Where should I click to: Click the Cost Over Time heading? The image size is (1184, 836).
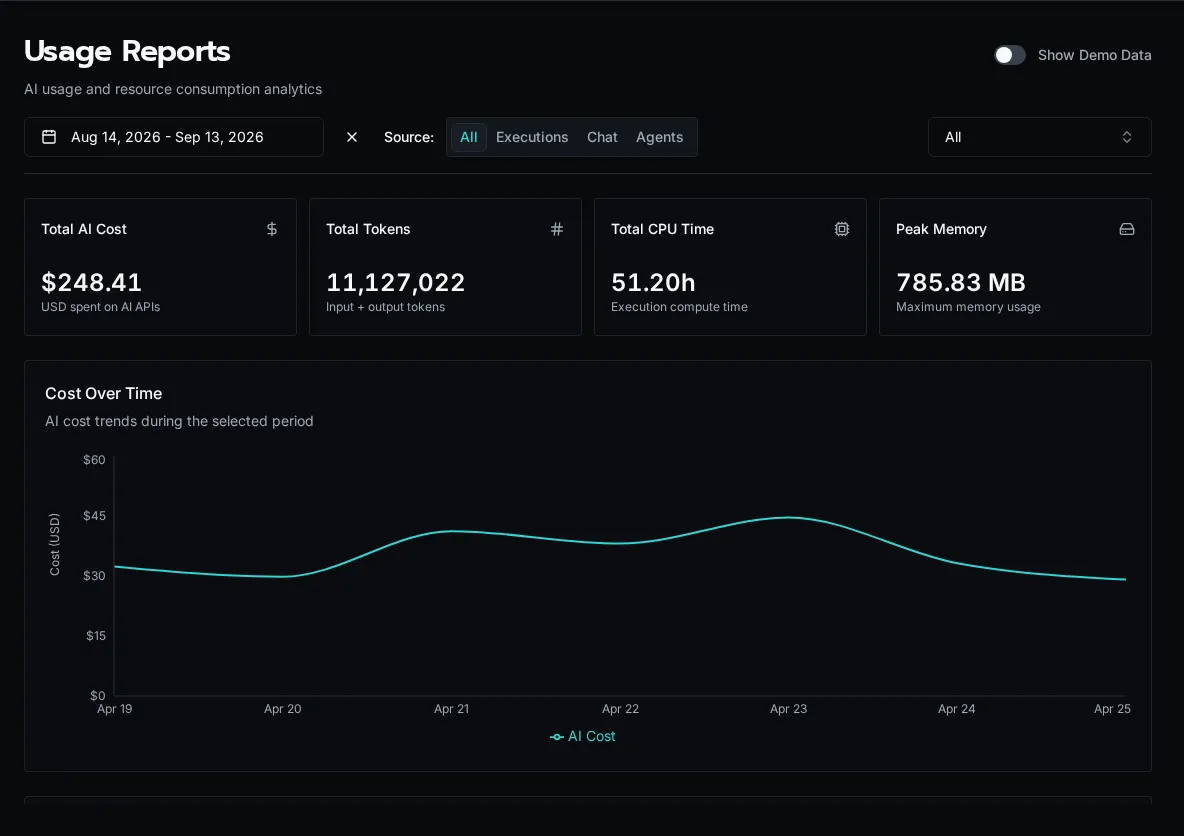coord(103,393)
